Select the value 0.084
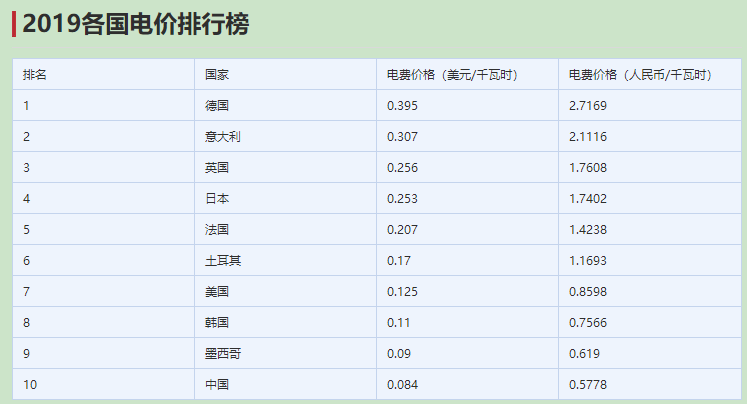The height and width of the screenshot is (404, 747). [x=402, y=384]
